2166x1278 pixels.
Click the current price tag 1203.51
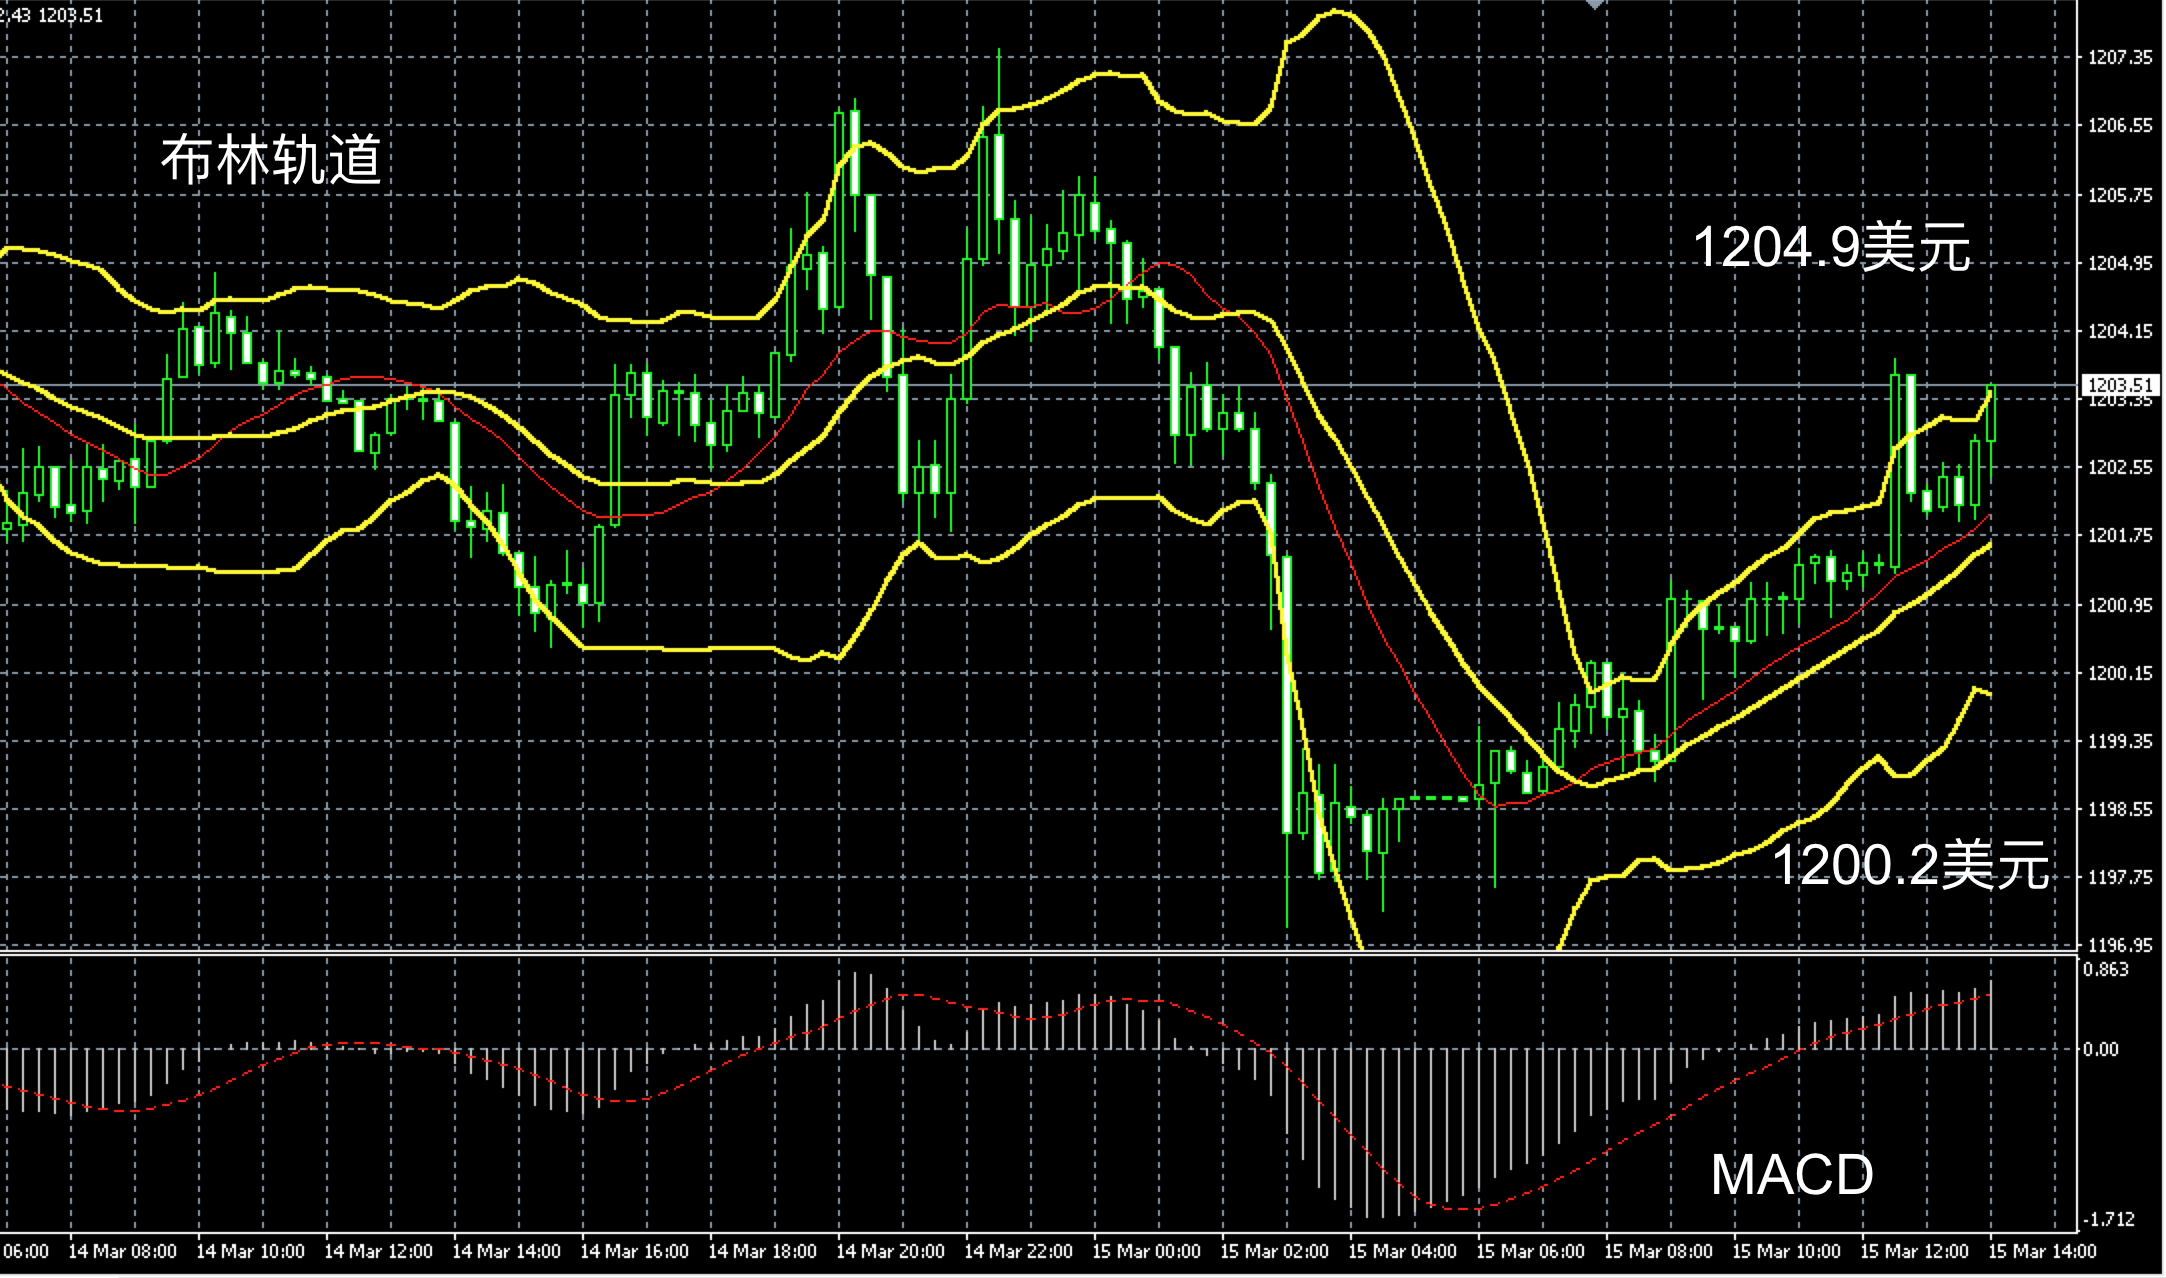(x=2119, y=385)
